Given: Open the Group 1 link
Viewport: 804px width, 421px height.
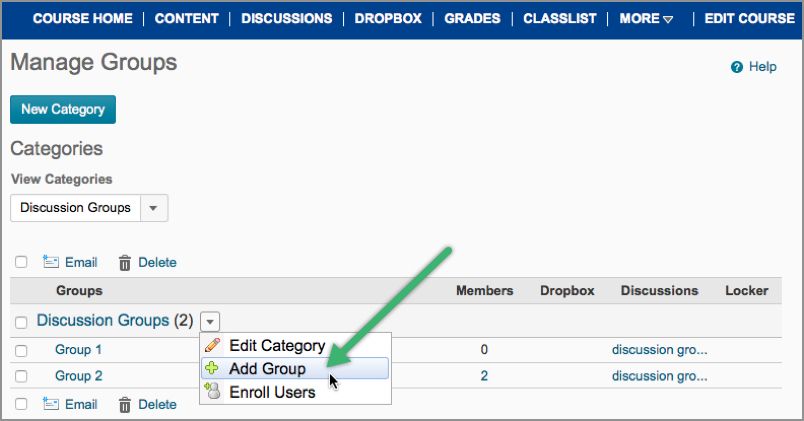Looking at the screenshot, I should [x=78, y=350].
